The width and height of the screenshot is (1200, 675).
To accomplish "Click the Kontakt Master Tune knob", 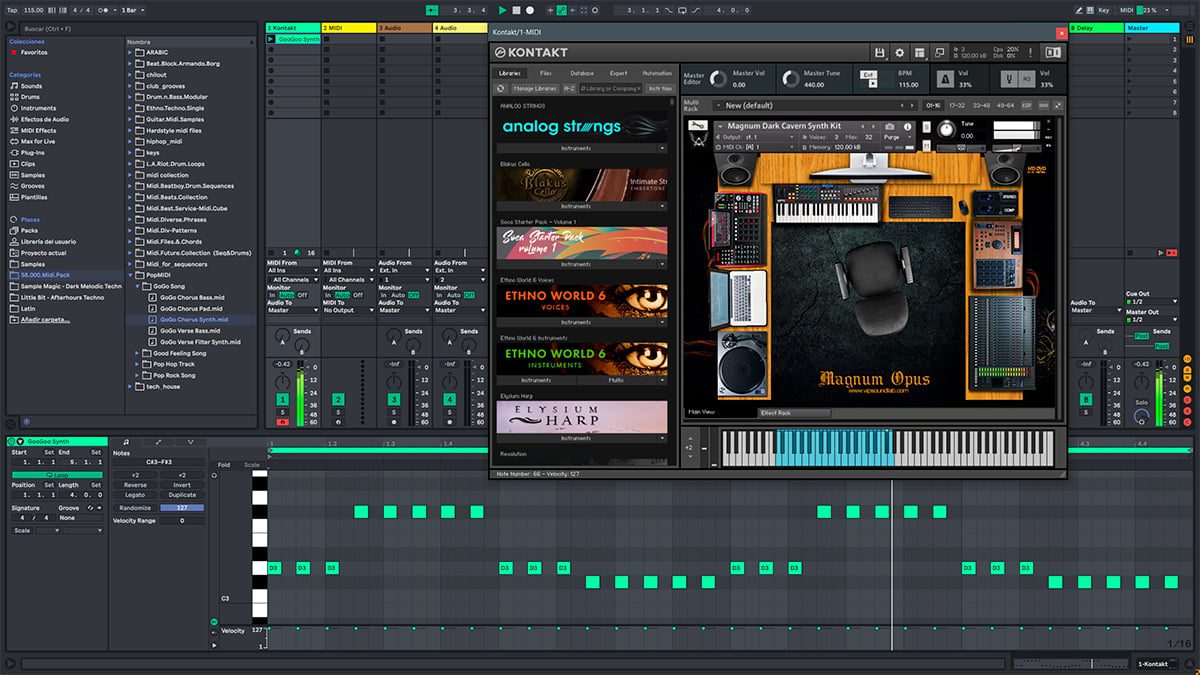I will (792, 78).
